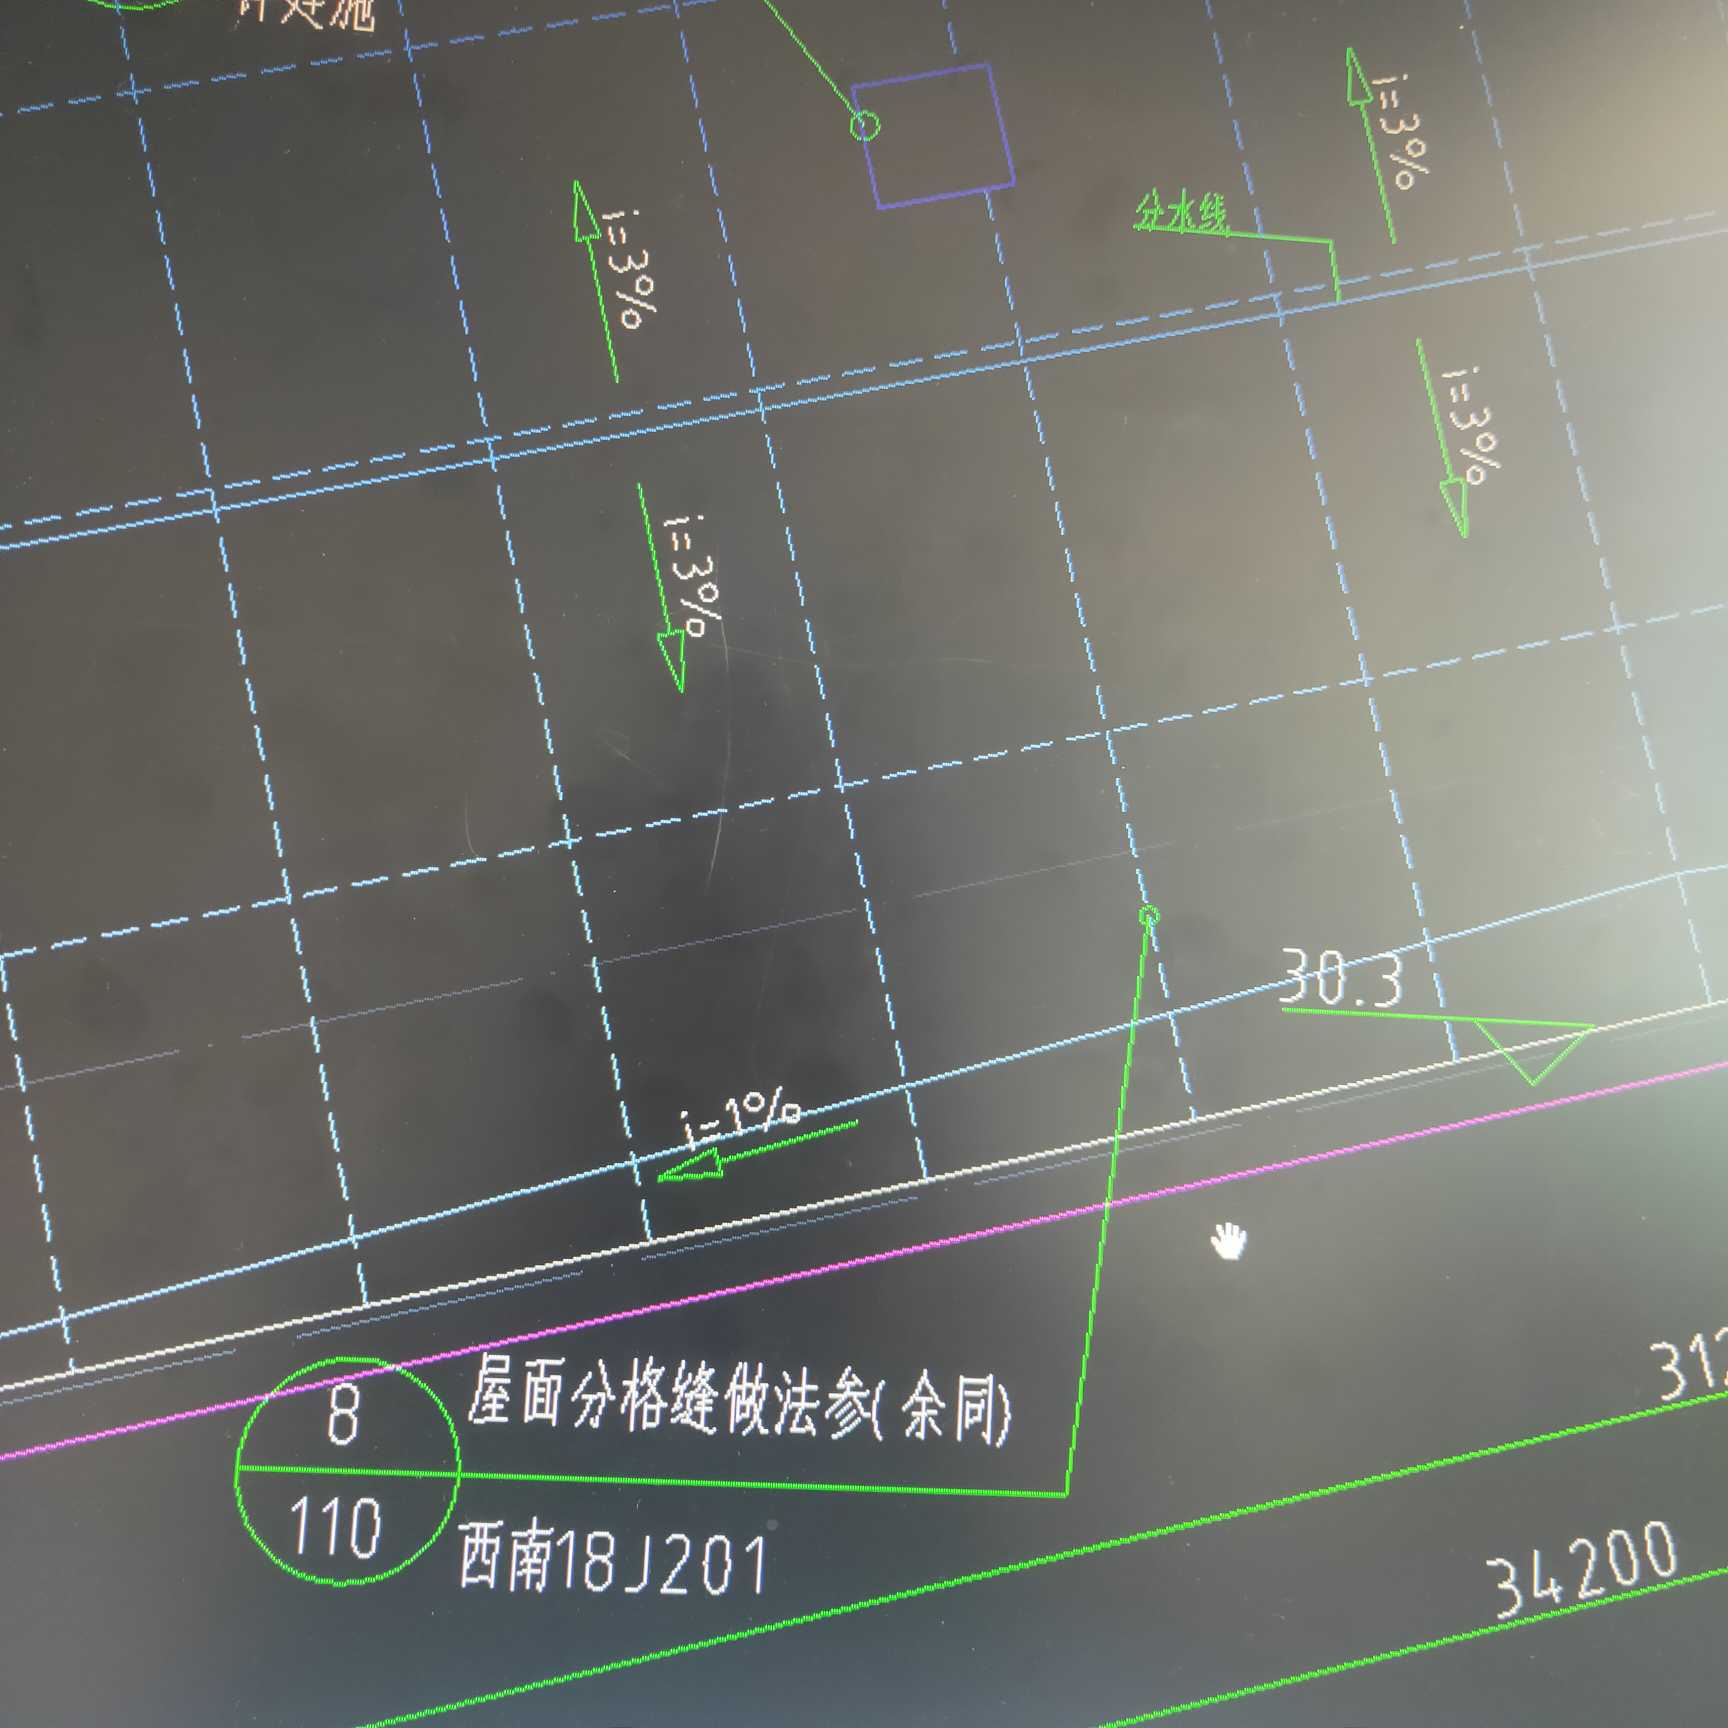This screenshot has width=1728, height=1728.
Task: Select the 分水线 label text
Action: pyautogui.click(x=1182, y=214)
